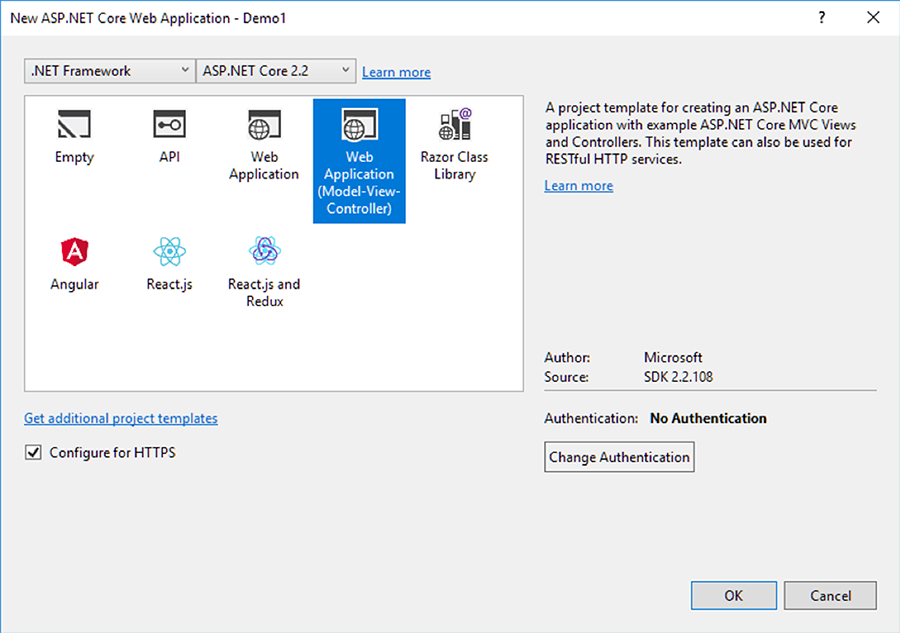Image resolution: width=900 pixels, height=633 pixels.
Task: Uncheck Configure for HTTPS
Action: click(x=33, y=452)
